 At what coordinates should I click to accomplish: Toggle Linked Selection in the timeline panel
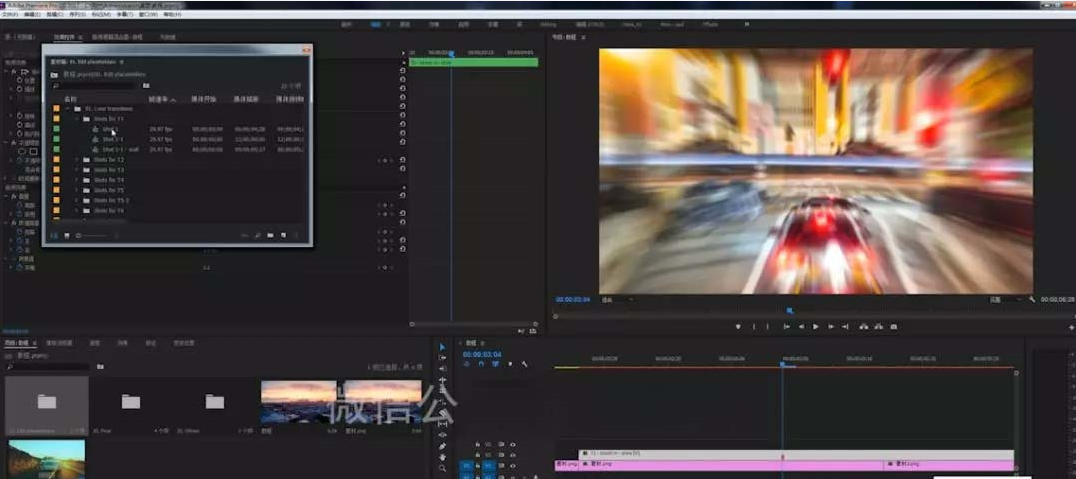click(495, 364)
